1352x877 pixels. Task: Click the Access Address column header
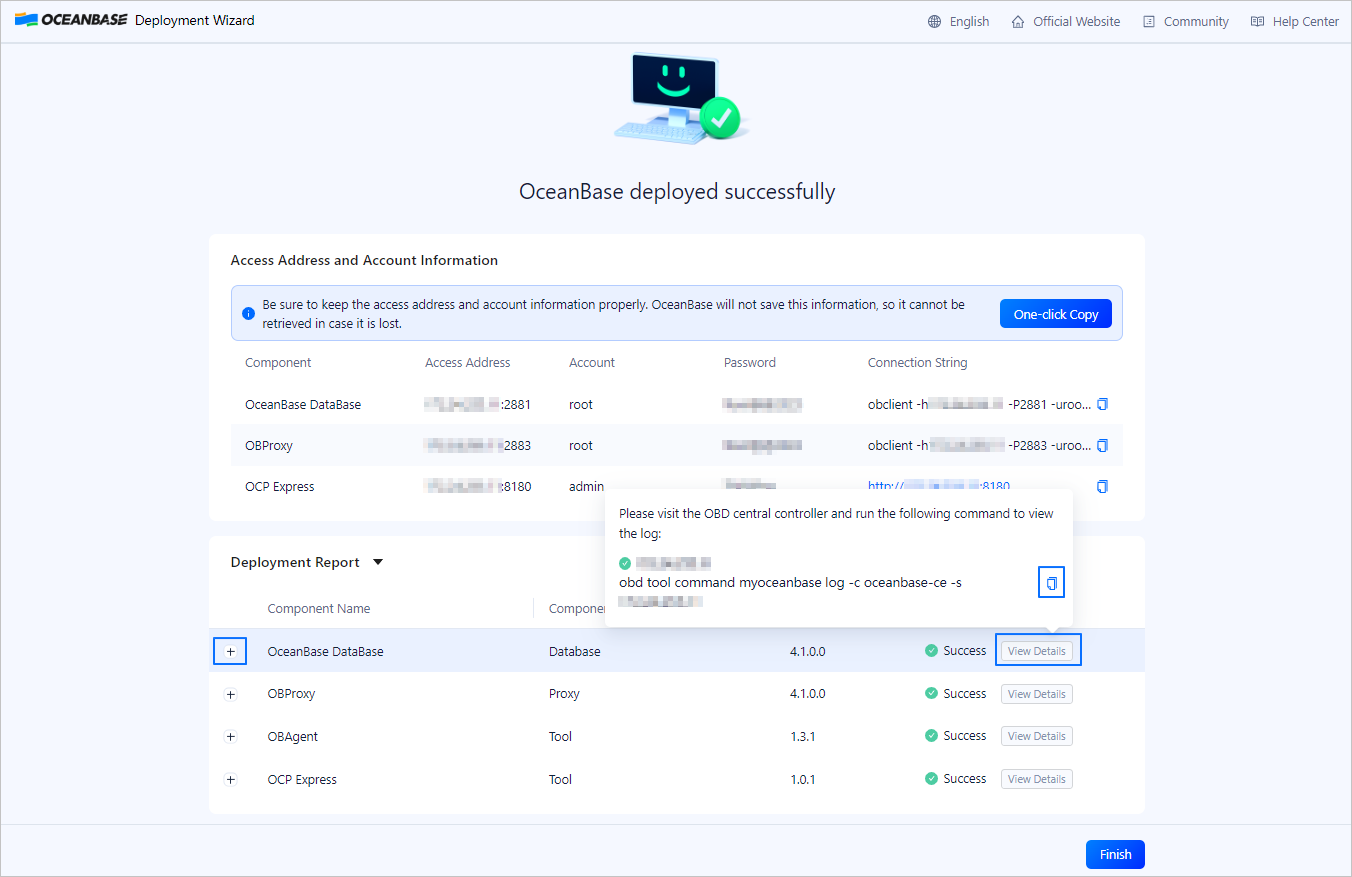point(467,363)
